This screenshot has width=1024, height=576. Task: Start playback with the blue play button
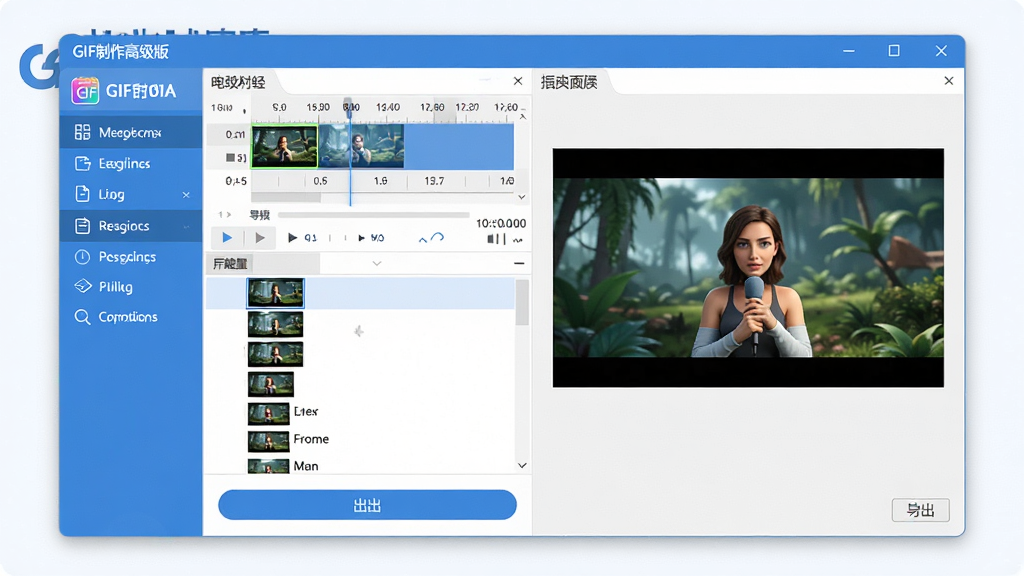coord(227,238)
